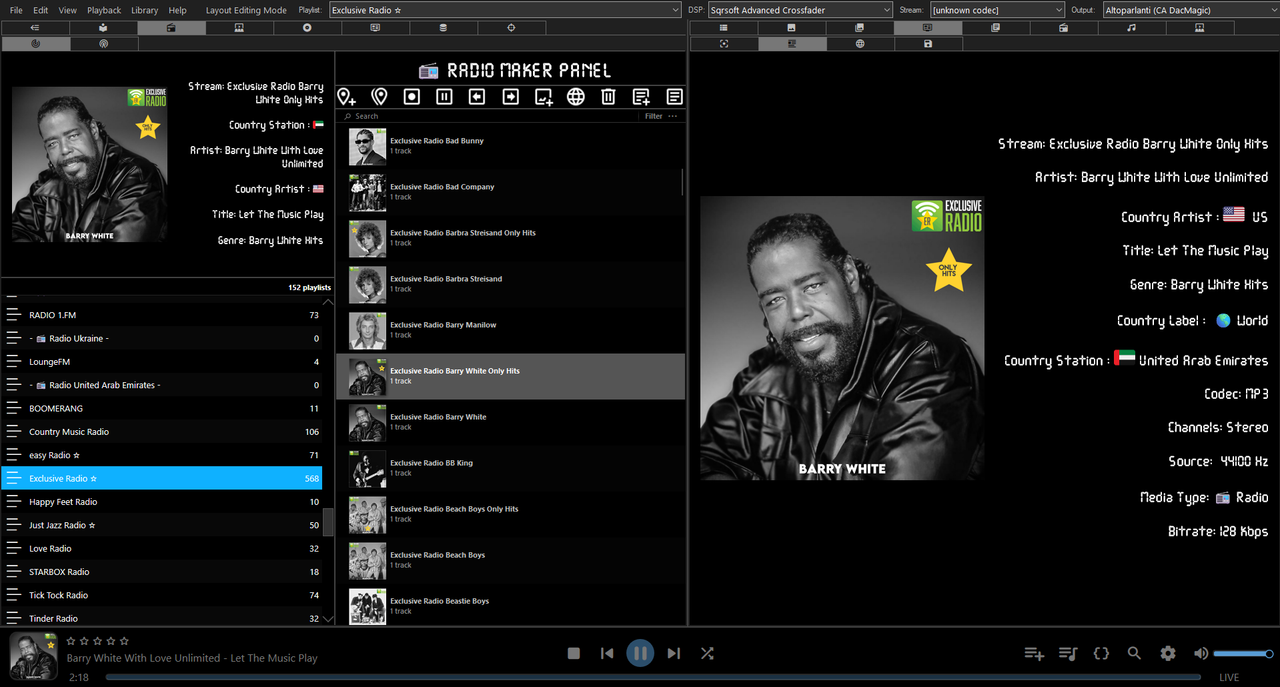
Task: Select the globe sub-tab in right panel
Action: 860,44
